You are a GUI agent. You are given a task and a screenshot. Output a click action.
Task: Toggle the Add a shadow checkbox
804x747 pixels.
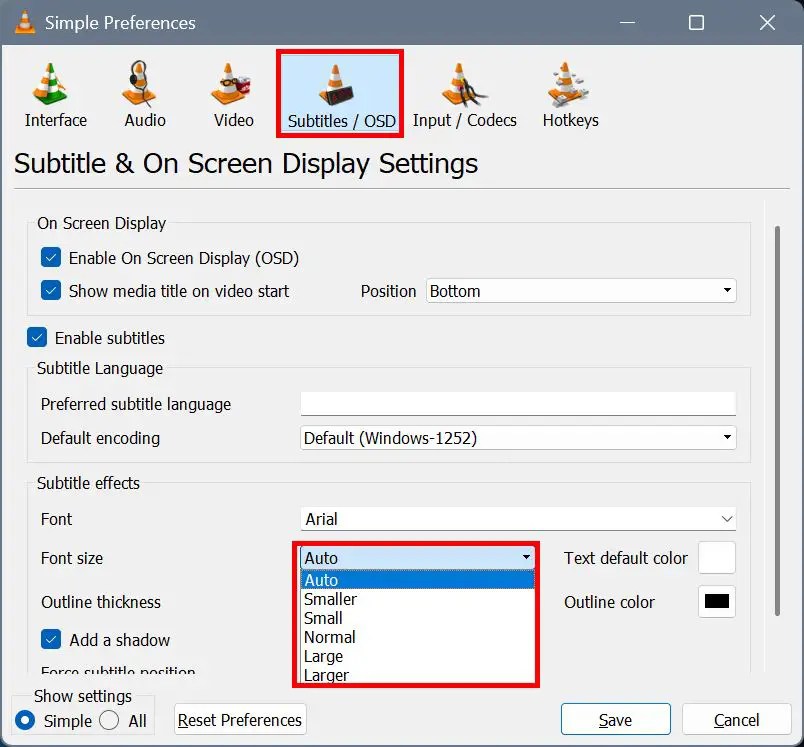(x=51, y=639)
